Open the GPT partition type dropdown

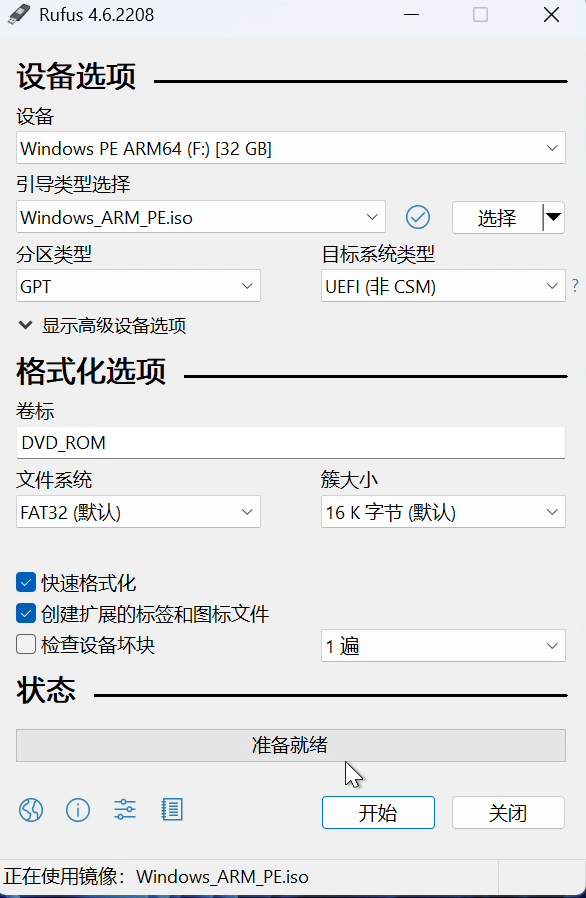(x=137, y=286)
